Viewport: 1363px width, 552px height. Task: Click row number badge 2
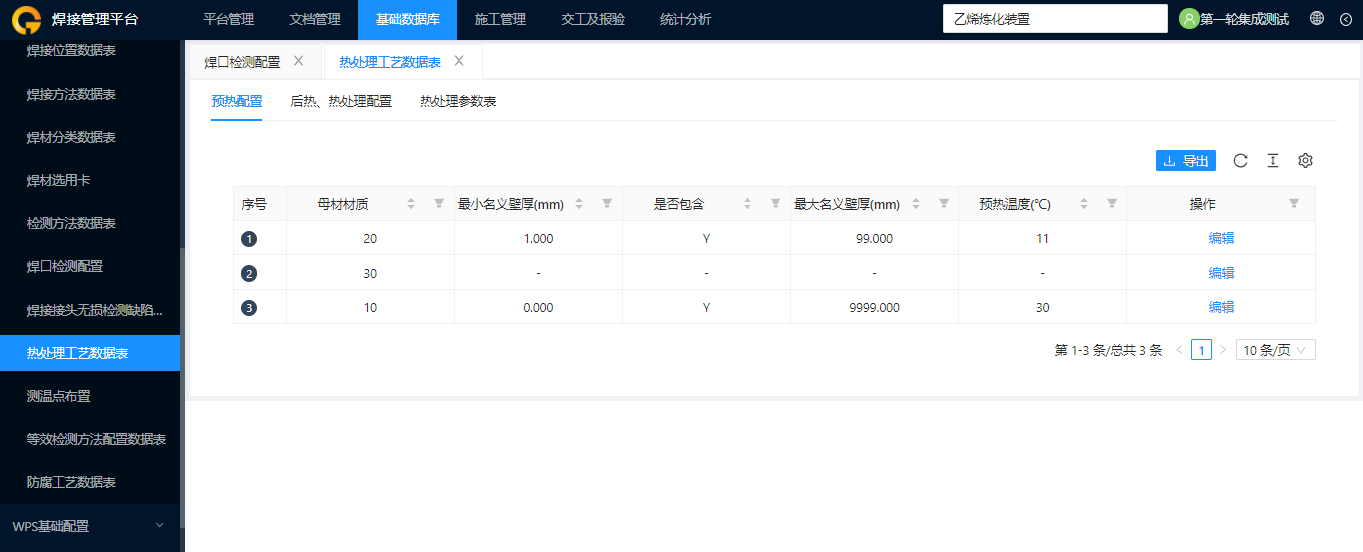249,274
